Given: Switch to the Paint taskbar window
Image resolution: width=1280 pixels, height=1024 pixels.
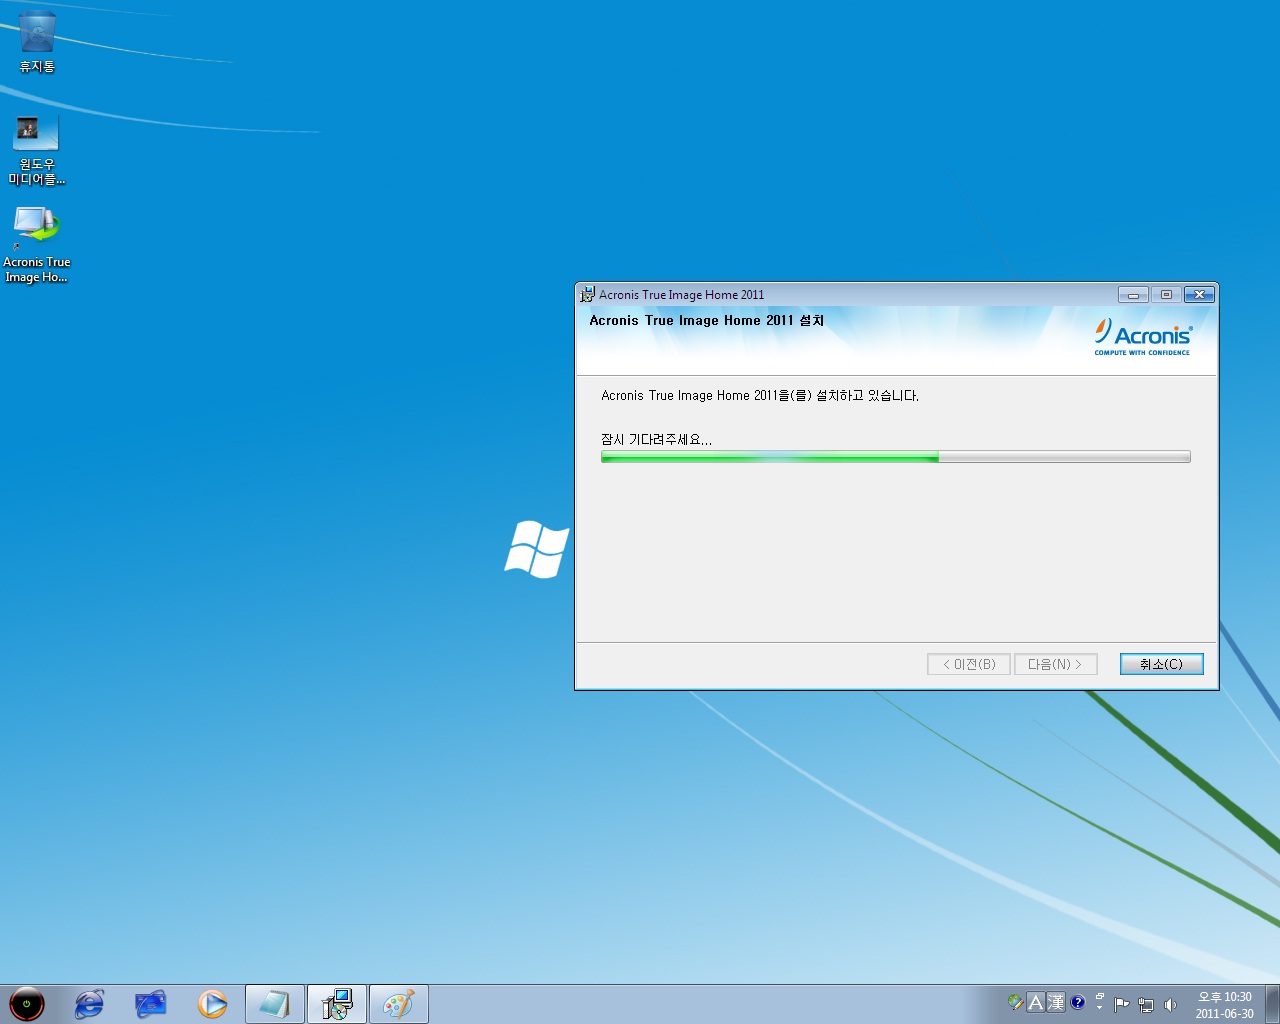Looking at the screenshot, I should (x=398, y=1003).
